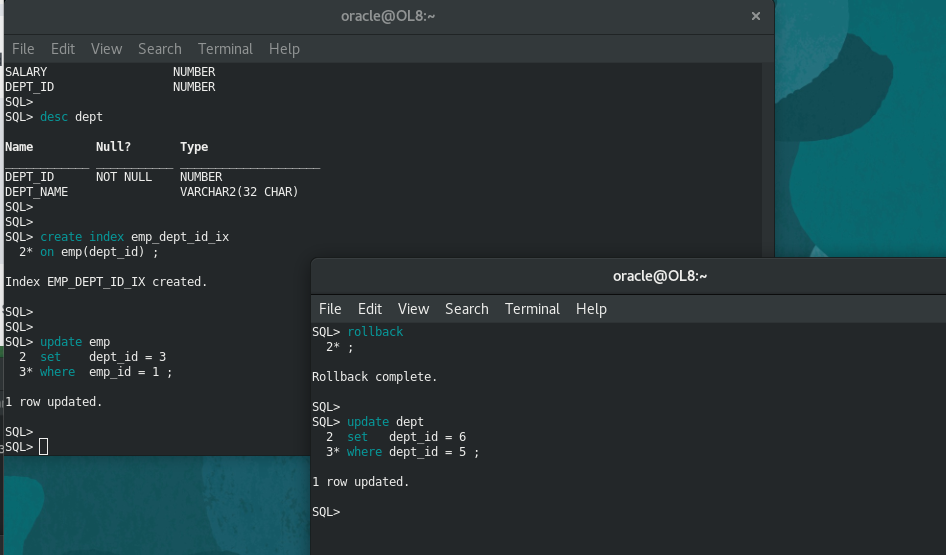Click '1 row updated.' in back terminal

point(54,402)
